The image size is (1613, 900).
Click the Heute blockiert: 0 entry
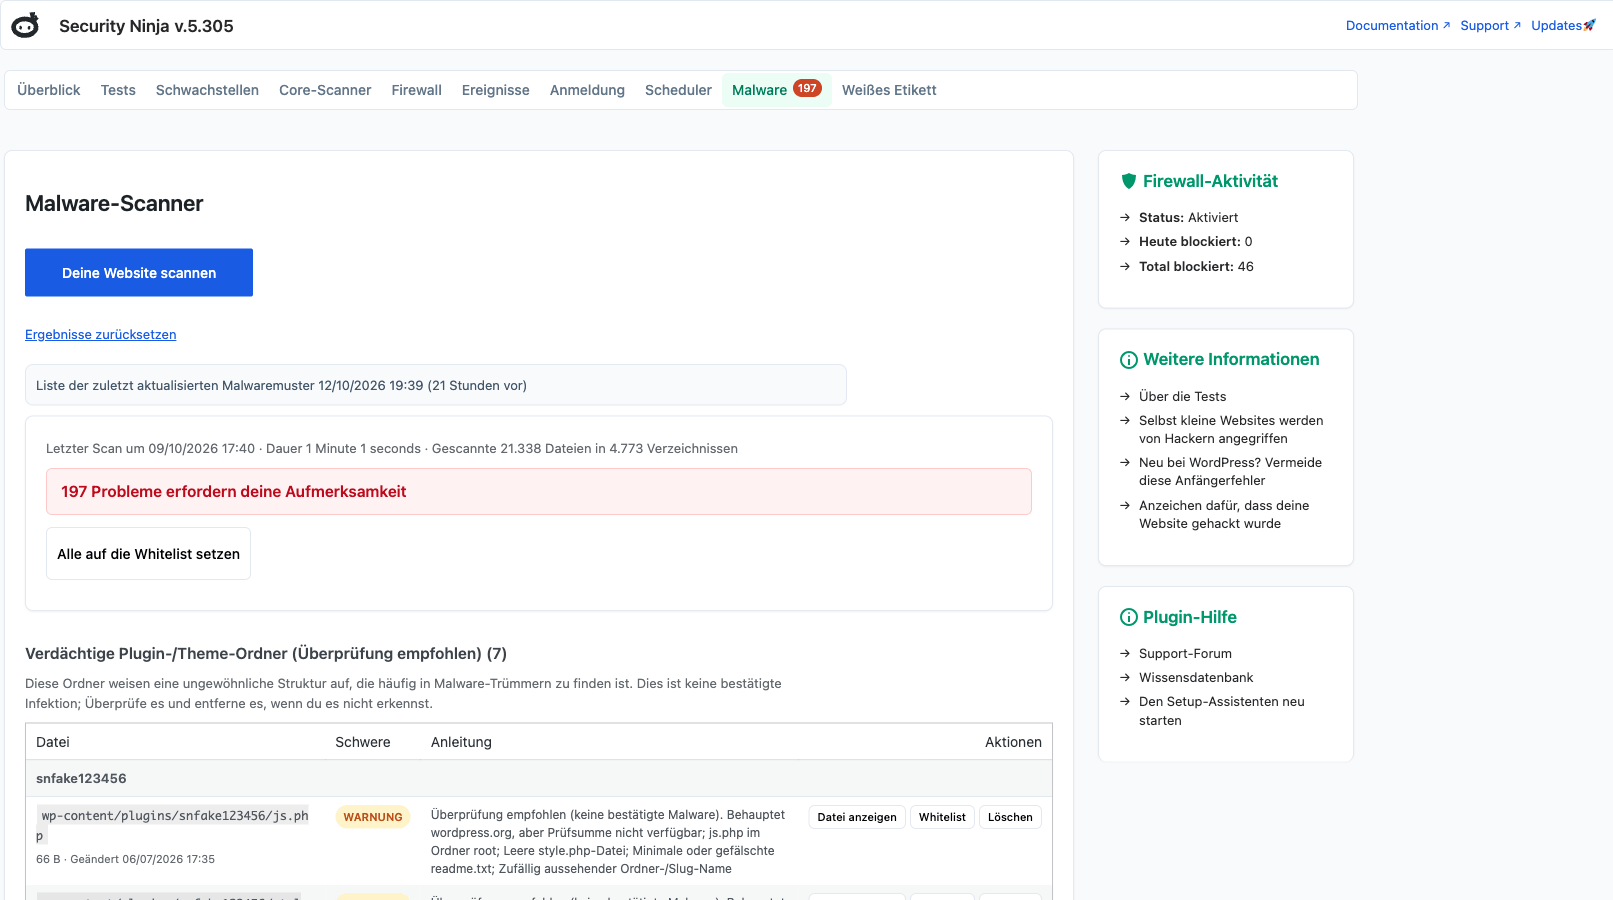coord(1195,242)
